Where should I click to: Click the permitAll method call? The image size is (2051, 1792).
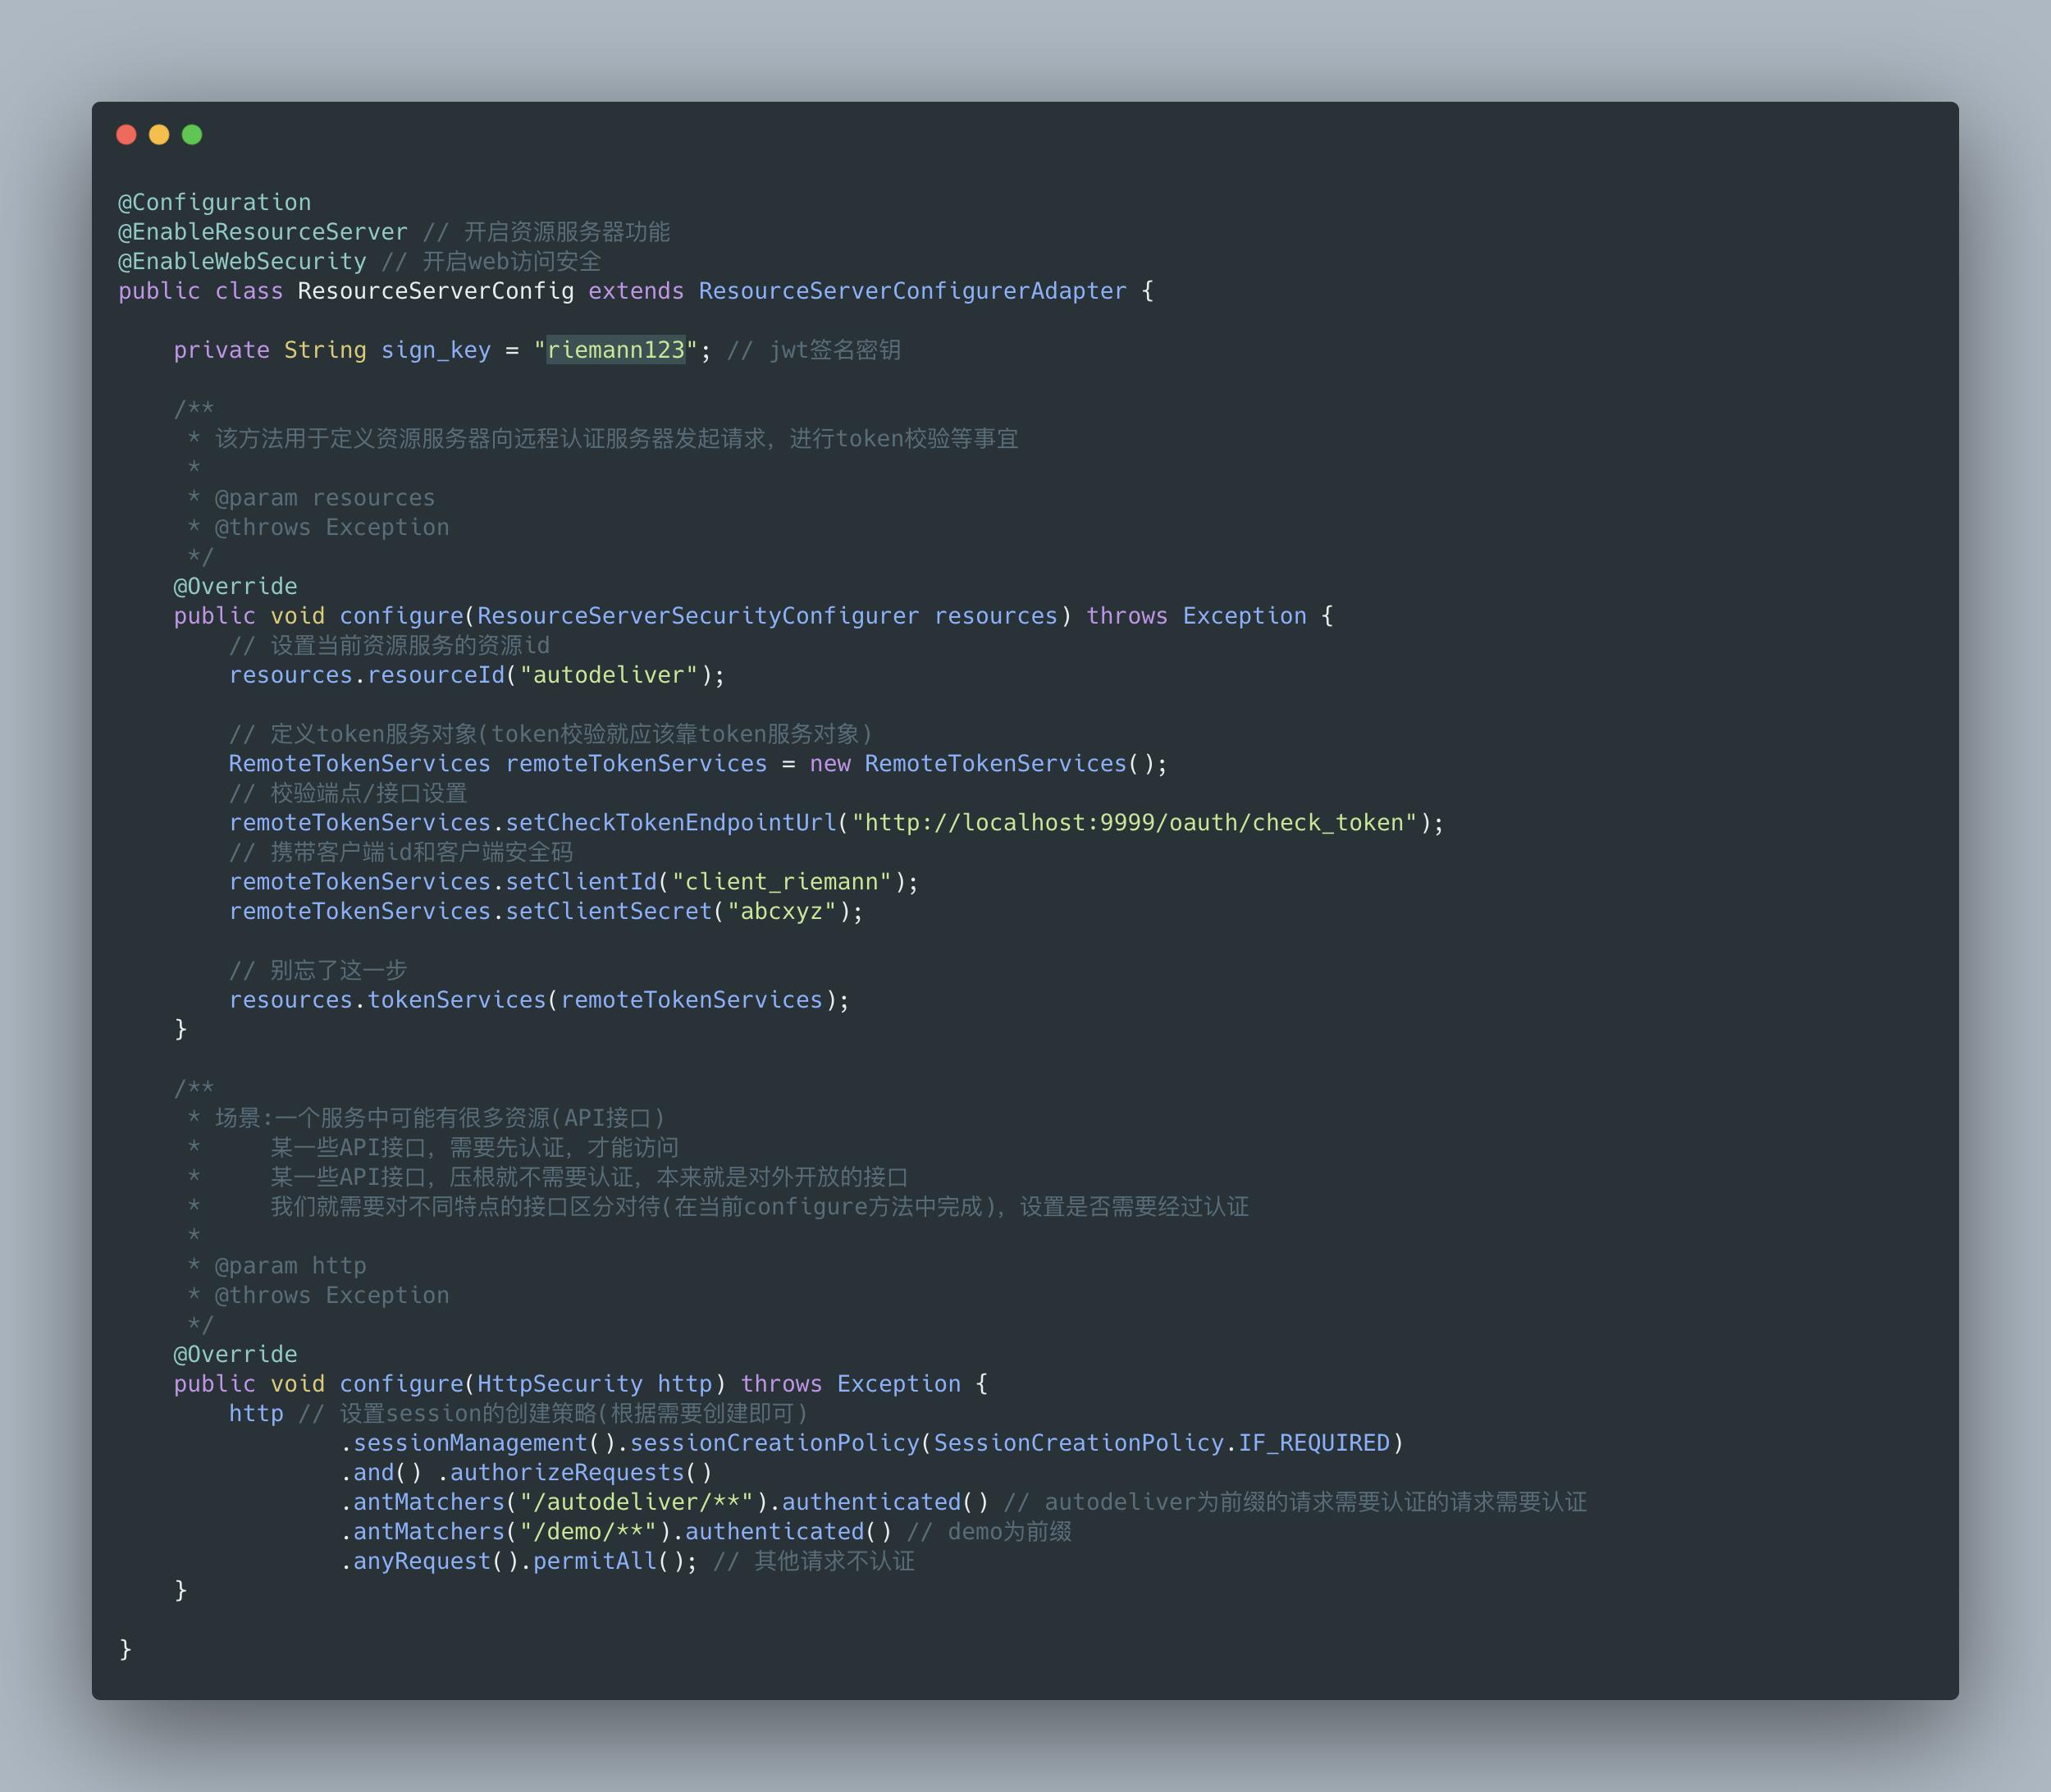point(594,1561)
